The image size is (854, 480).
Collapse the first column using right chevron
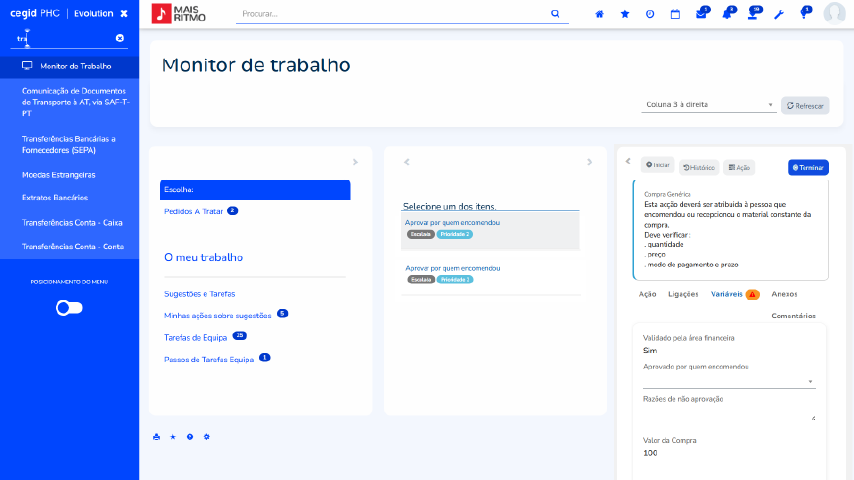[x=355, y=162]
